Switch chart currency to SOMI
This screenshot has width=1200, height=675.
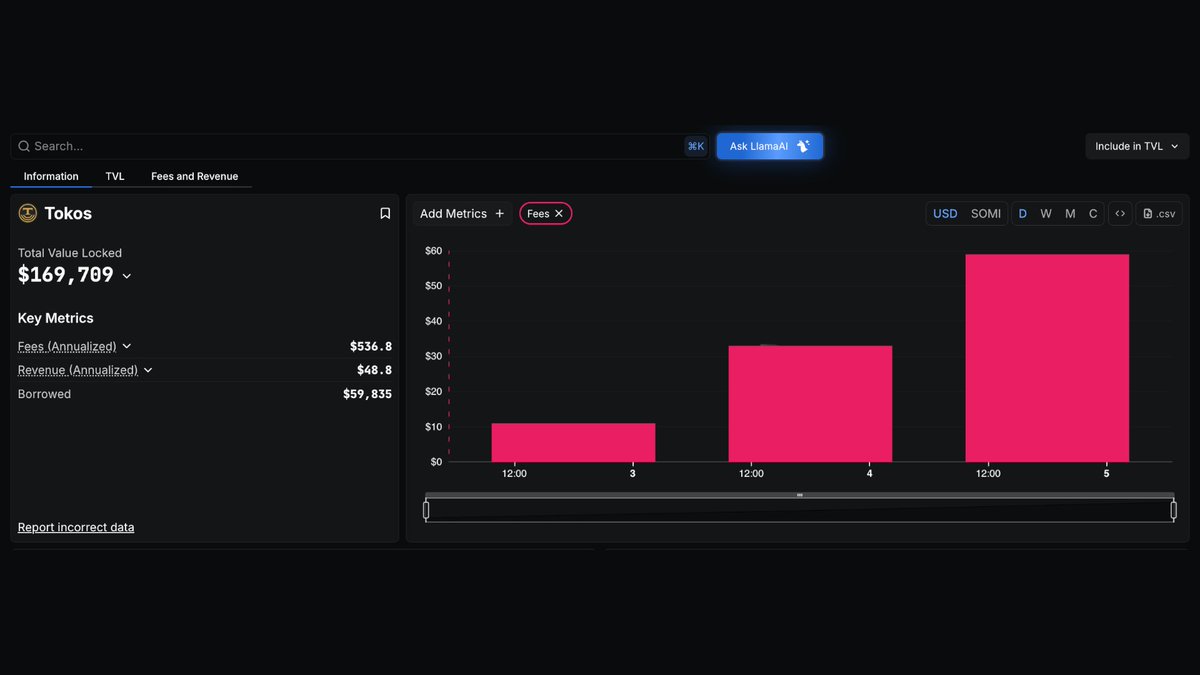point(986,213)
